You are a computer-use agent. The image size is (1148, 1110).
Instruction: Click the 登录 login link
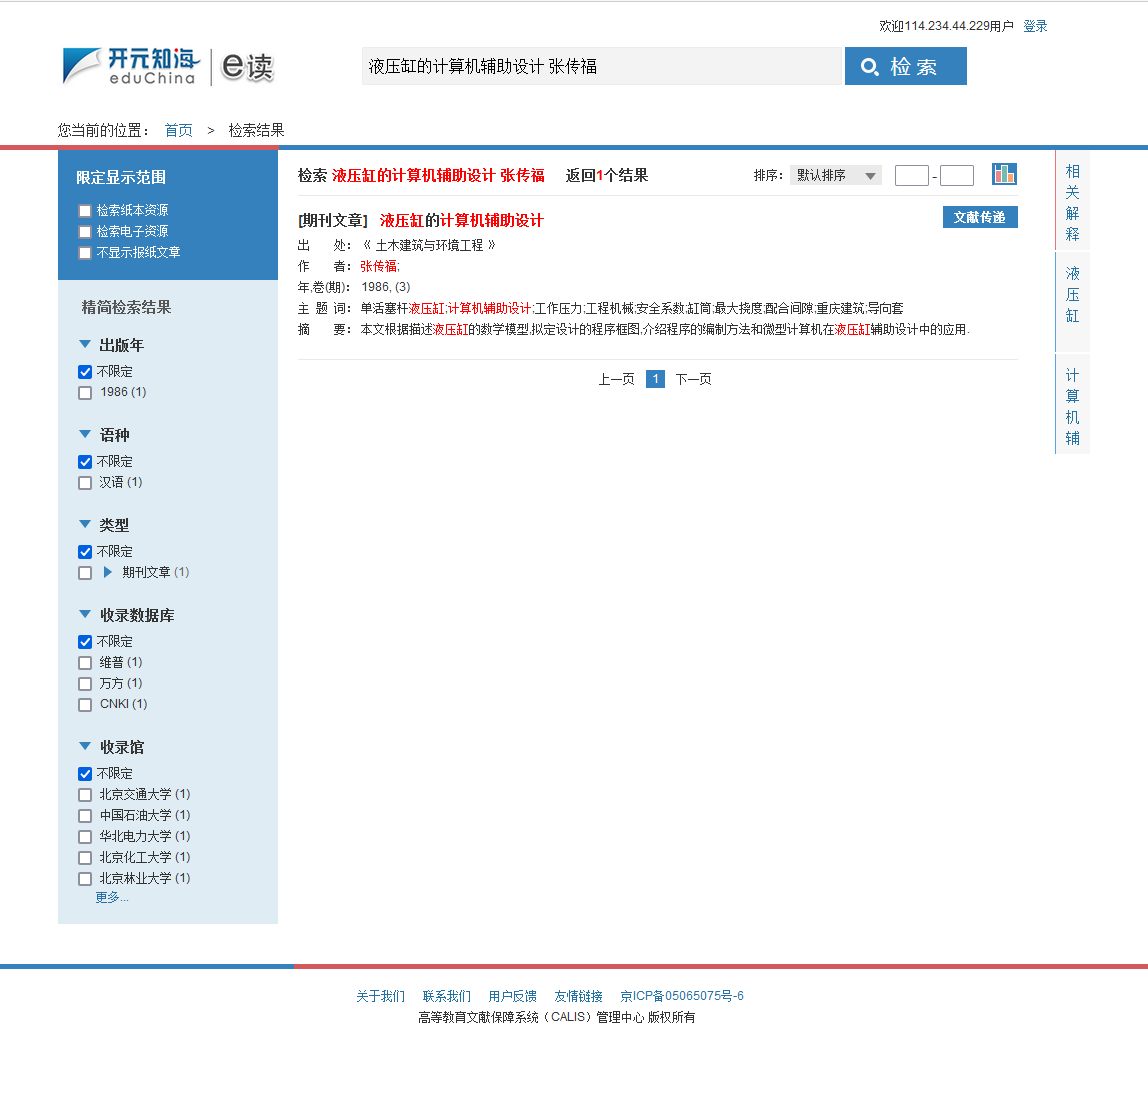[x=1036, y=25]
